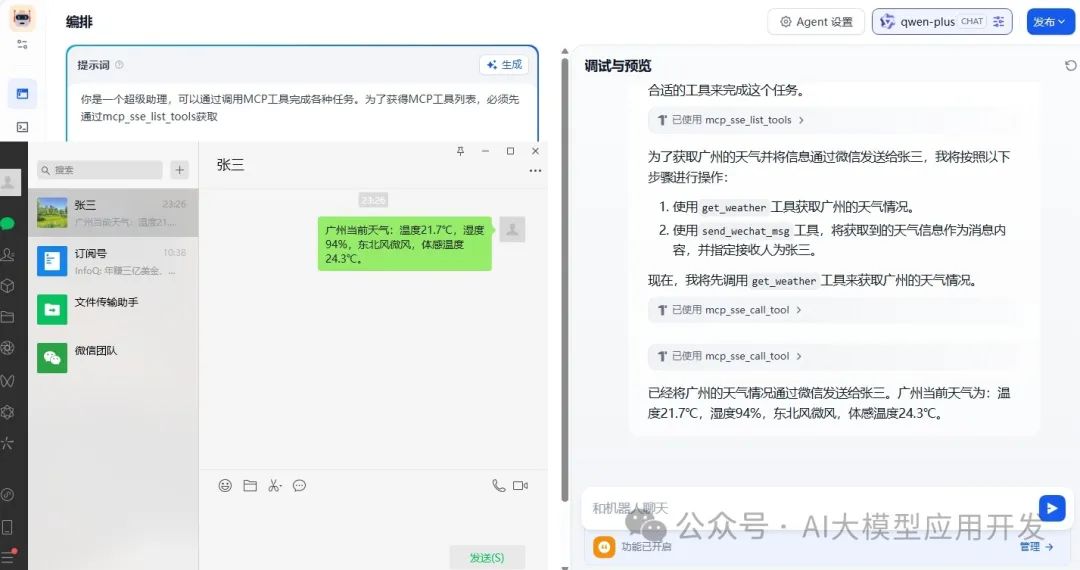Open the emoji picker in WeChat
This screenshot has width=1080, height=570.
[225, 485]
